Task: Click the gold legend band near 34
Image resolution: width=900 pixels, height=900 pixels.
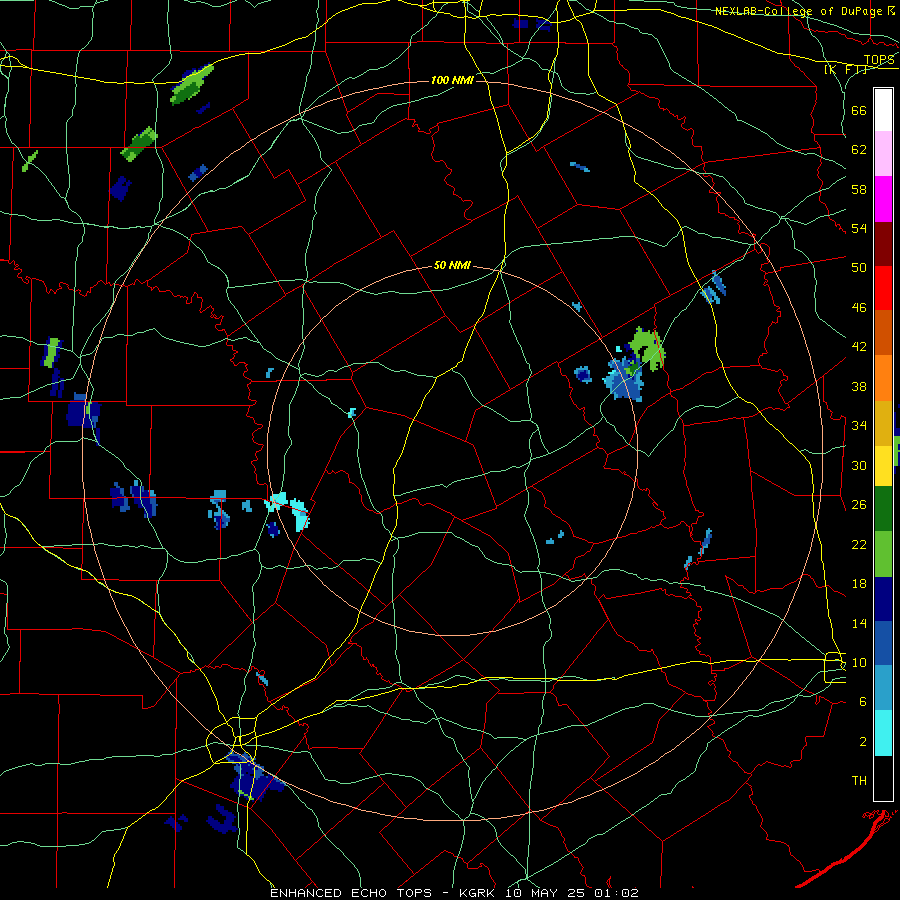Action: coord(883,423)
